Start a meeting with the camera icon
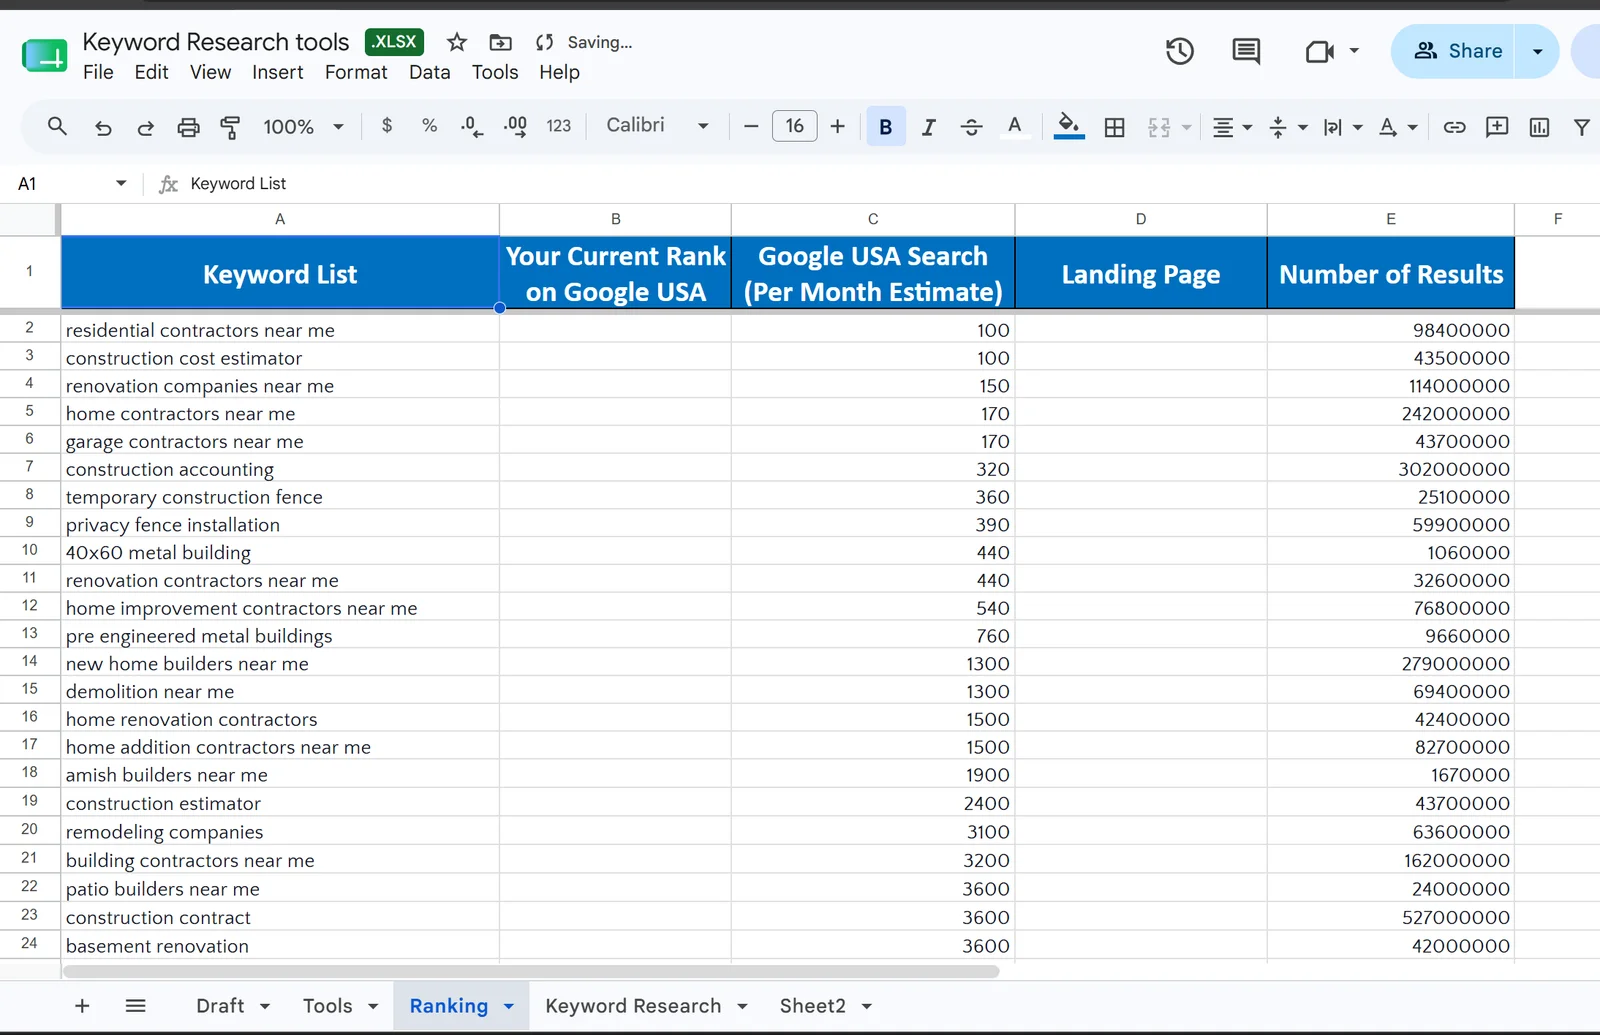The image size is (1600, 1035). click(x=1320, y=51)
